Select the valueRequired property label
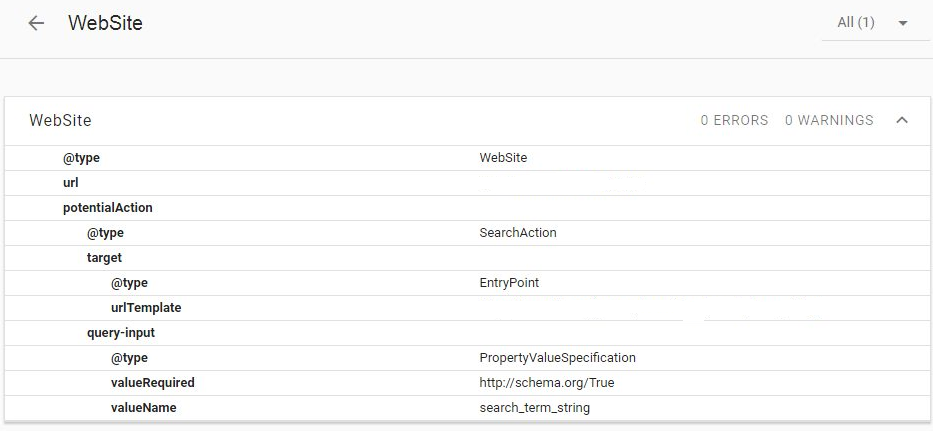Viewport: 933px width, 431px height. [x=152, y=383]
